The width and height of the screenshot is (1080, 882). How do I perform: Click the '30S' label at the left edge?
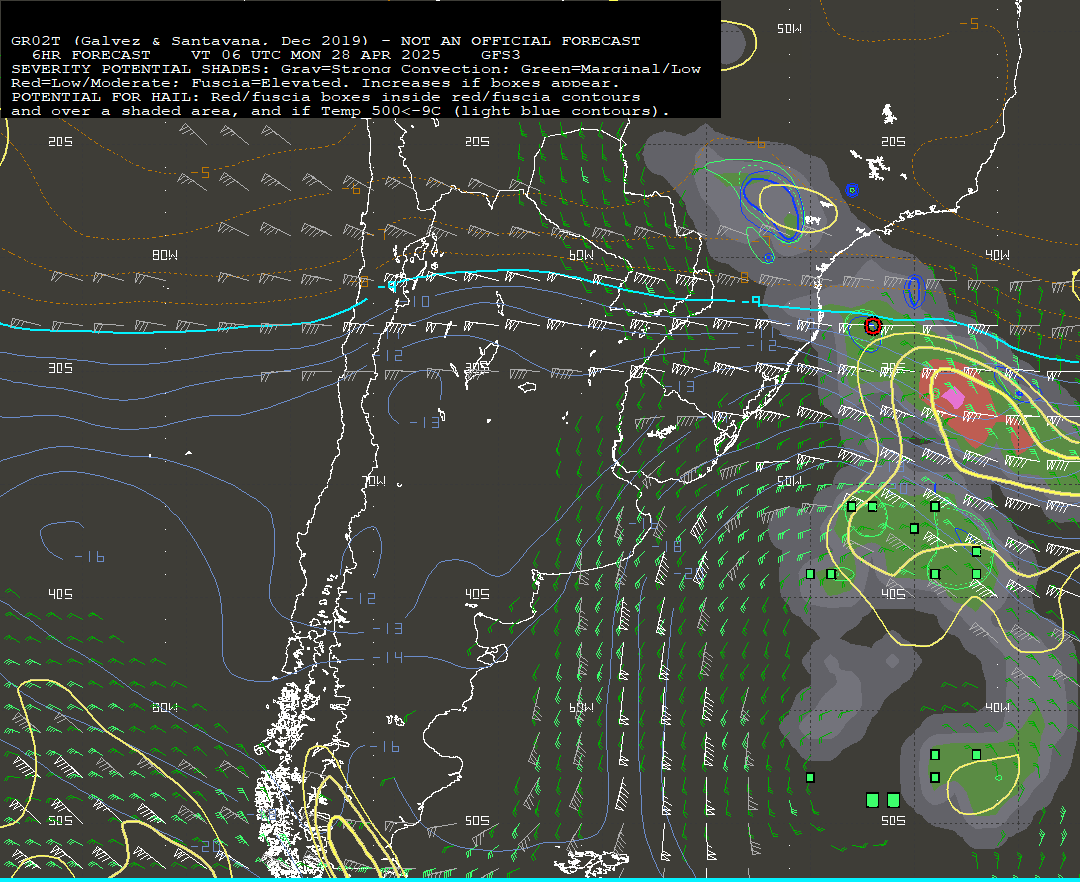tap(61, 368)
